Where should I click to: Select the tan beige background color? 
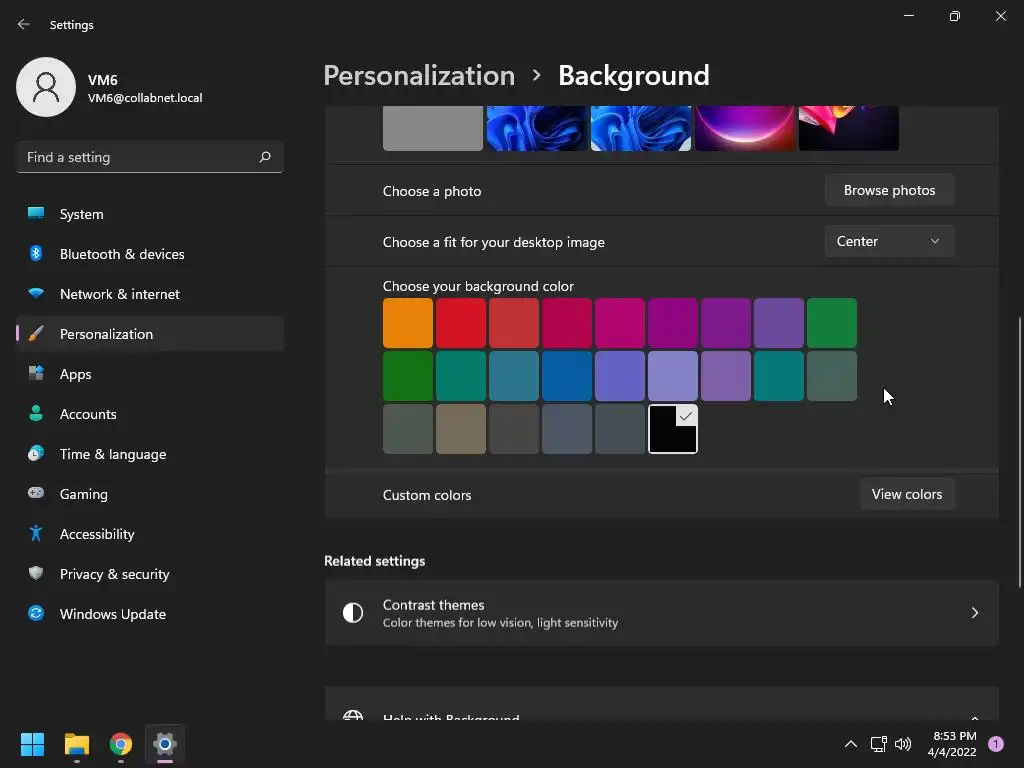[x=460, y=428]
